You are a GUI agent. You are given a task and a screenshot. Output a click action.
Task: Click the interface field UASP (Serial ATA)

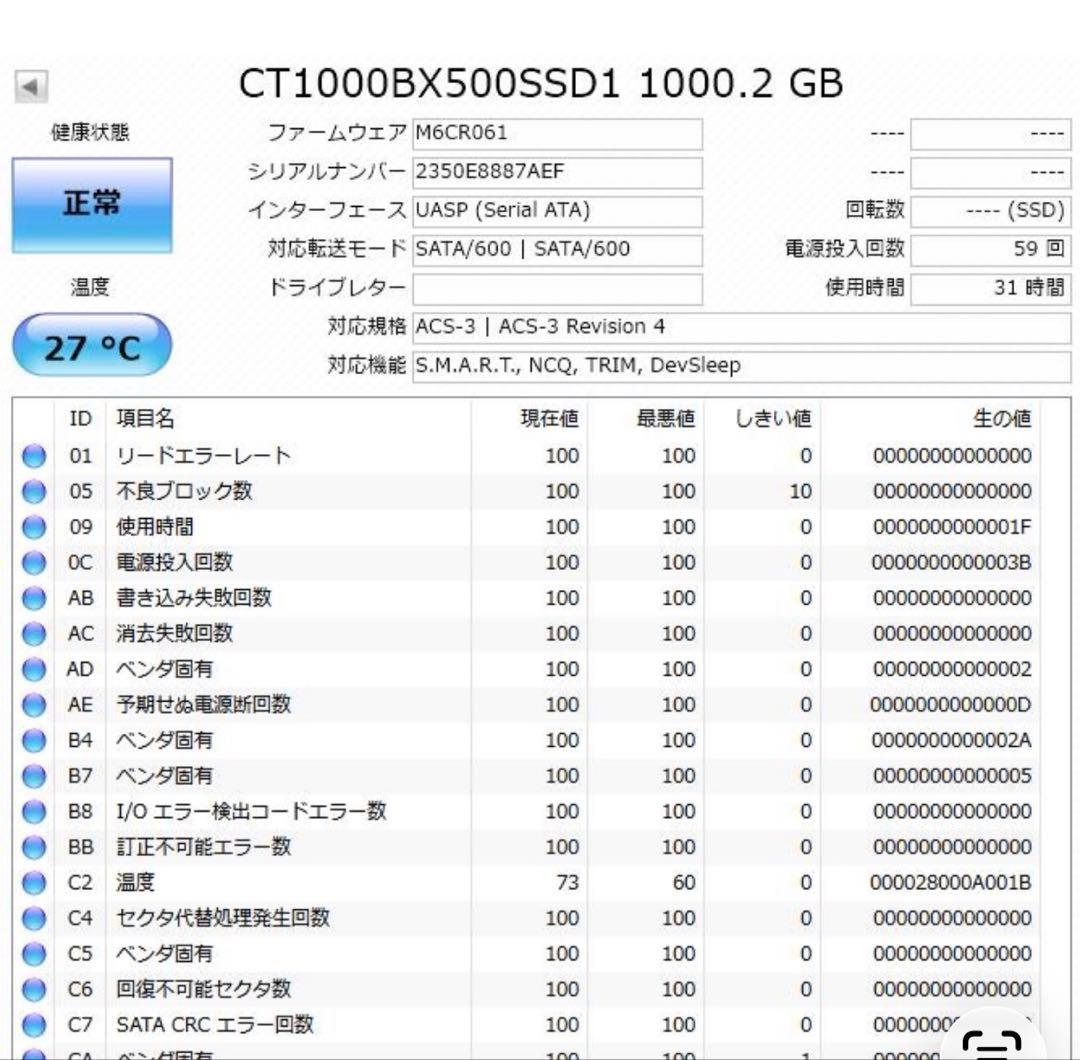click(557, 211)
